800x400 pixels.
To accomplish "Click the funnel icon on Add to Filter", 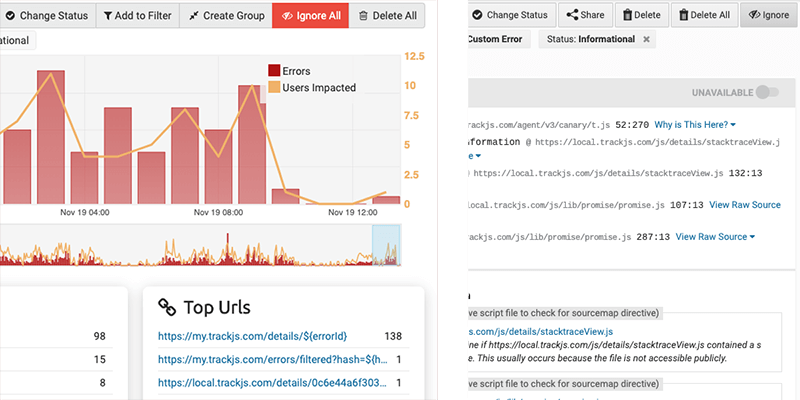I will tap(108, 16).
